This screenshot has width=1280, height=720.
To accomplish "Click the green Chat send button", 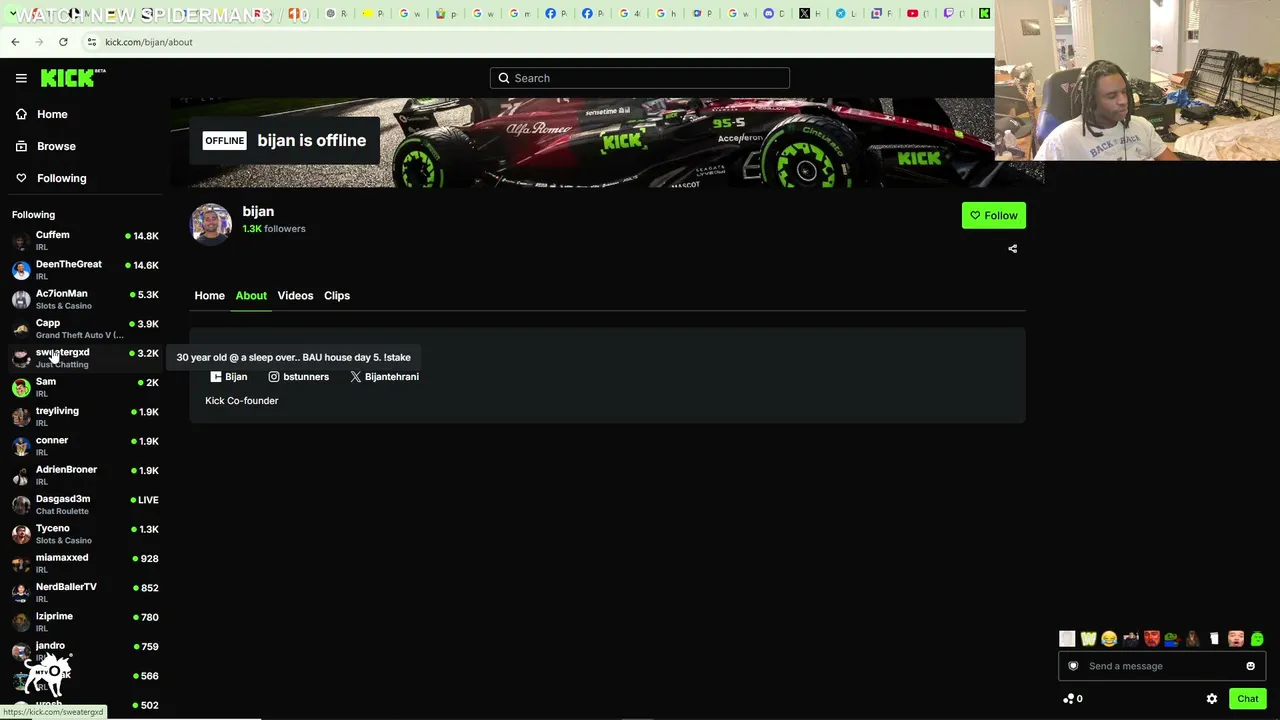I will pyautogui.click(x=1247, y=699).
